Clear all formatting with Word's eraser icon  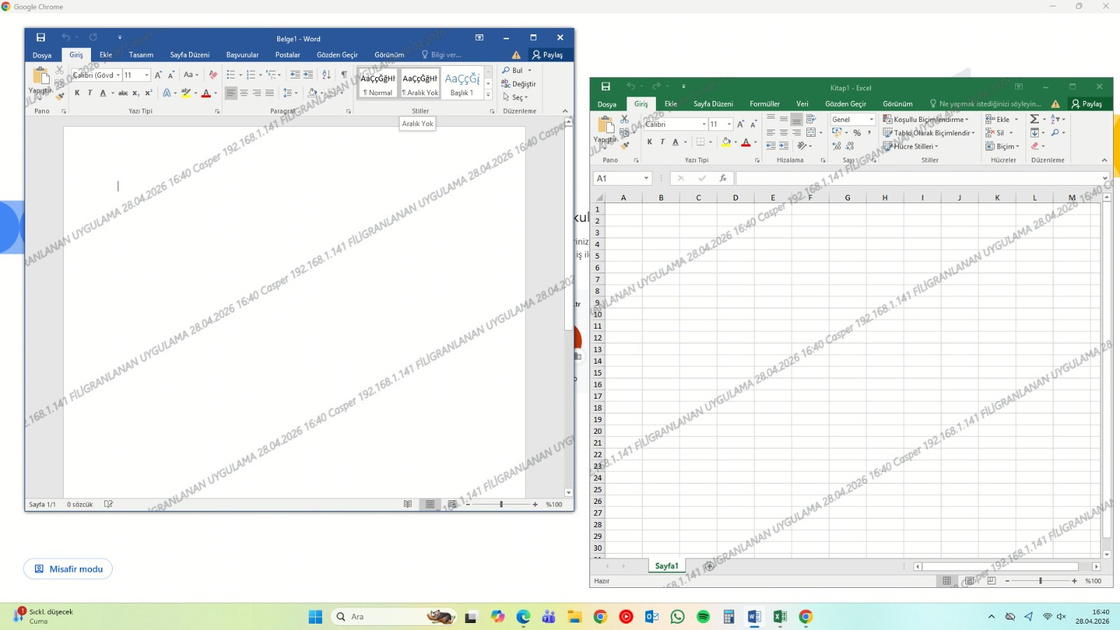(x=212, y=74)
